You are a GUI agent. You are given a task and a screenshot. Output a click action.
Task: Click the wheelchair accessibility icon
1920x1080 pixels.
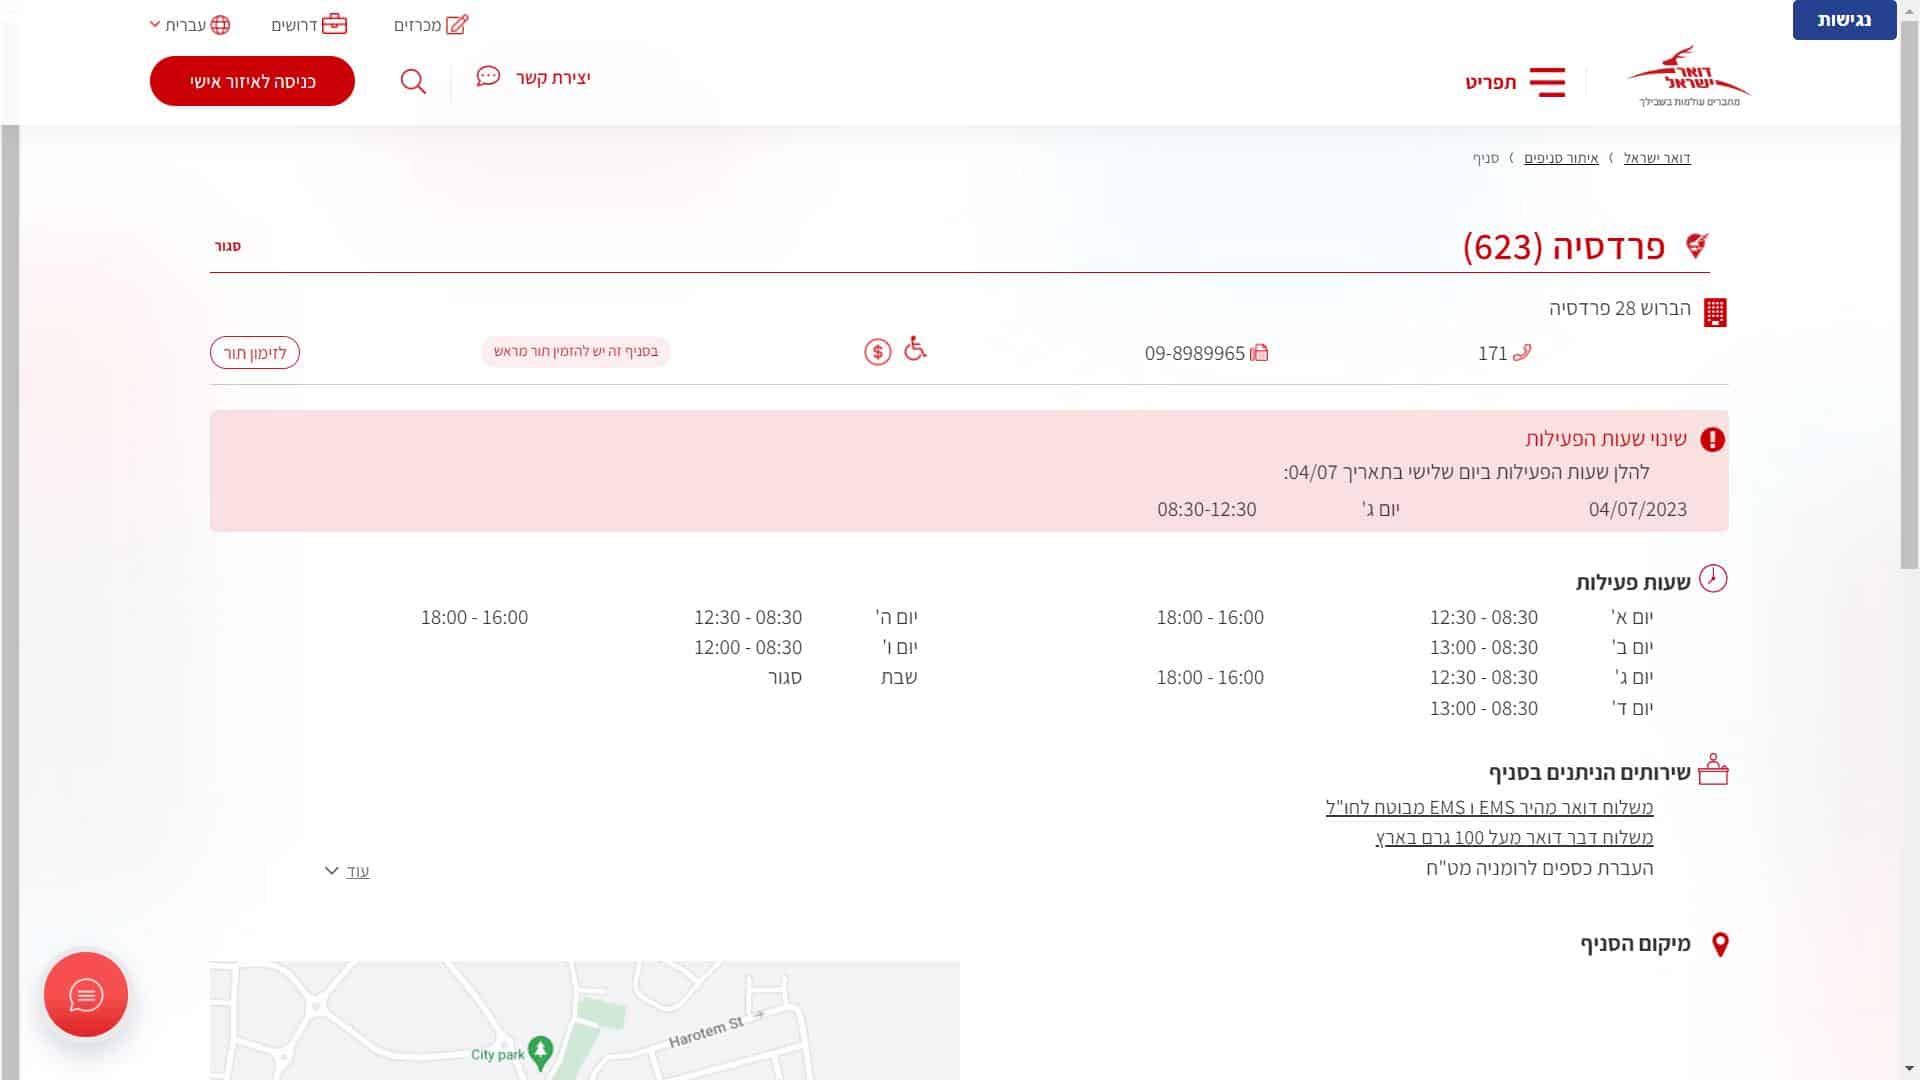pyautogui.click(x=915, y=349)
